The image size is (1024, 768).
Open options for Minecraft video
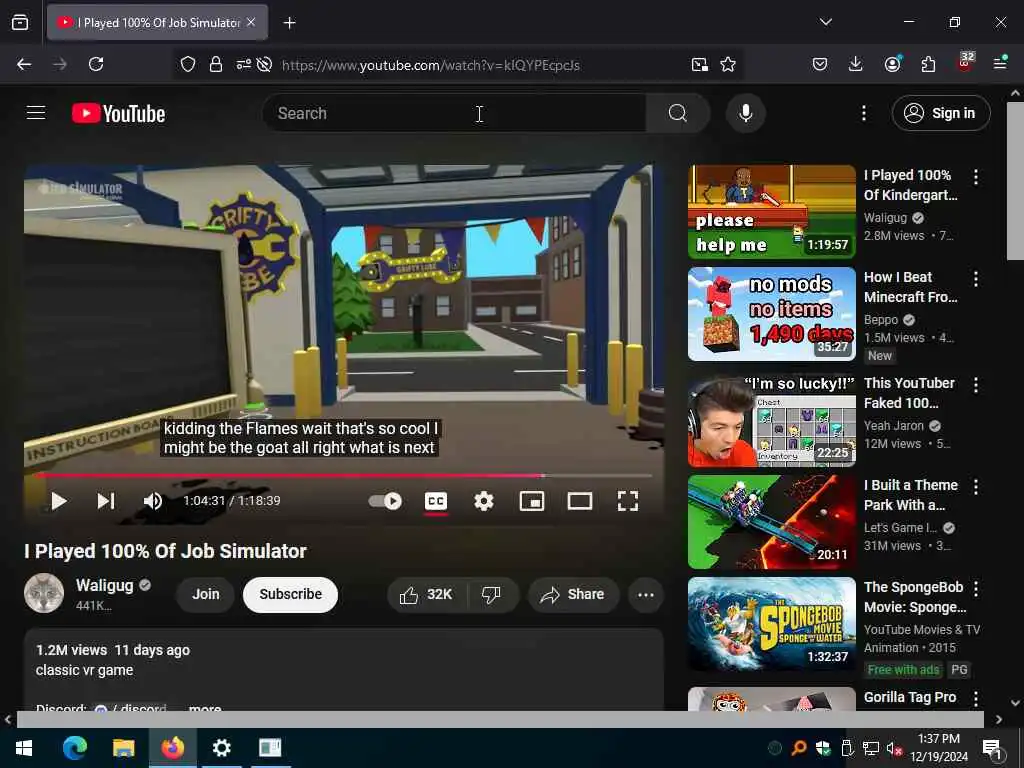(976, 279)
